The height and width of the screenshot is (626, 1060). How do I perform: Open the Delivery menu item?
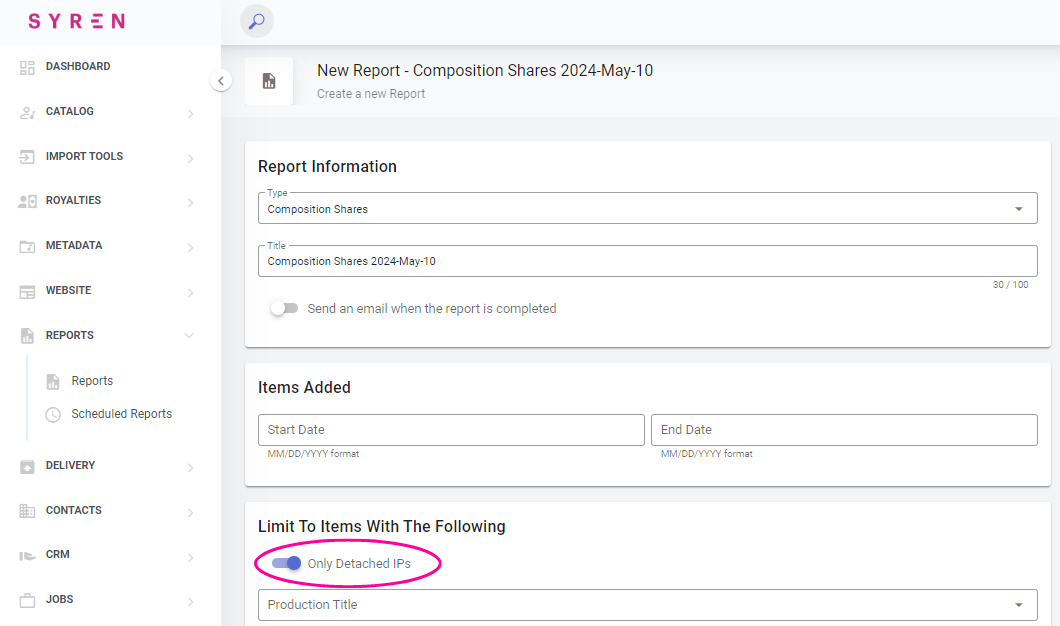70,466
